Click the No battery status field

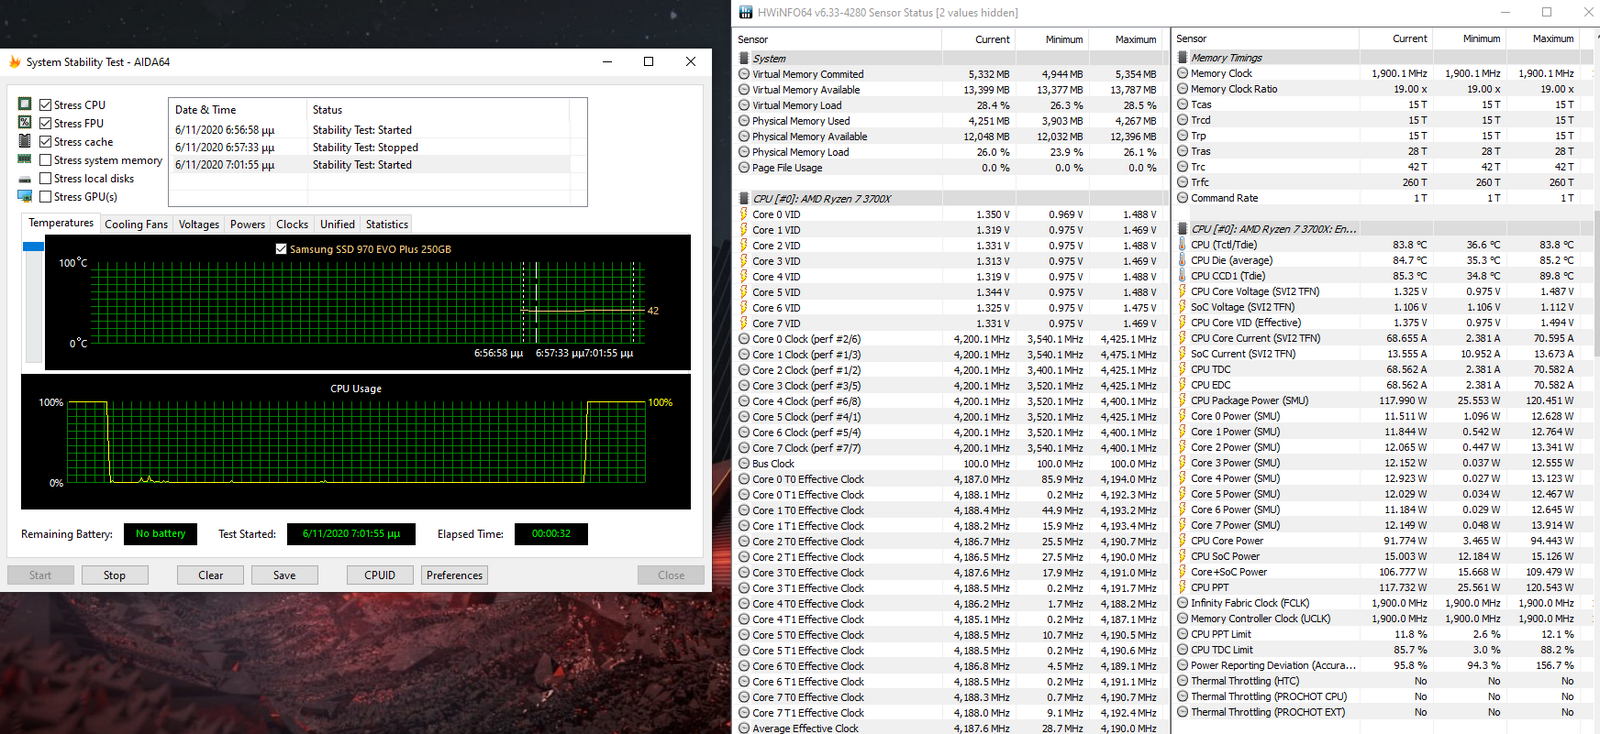point(161,534)
